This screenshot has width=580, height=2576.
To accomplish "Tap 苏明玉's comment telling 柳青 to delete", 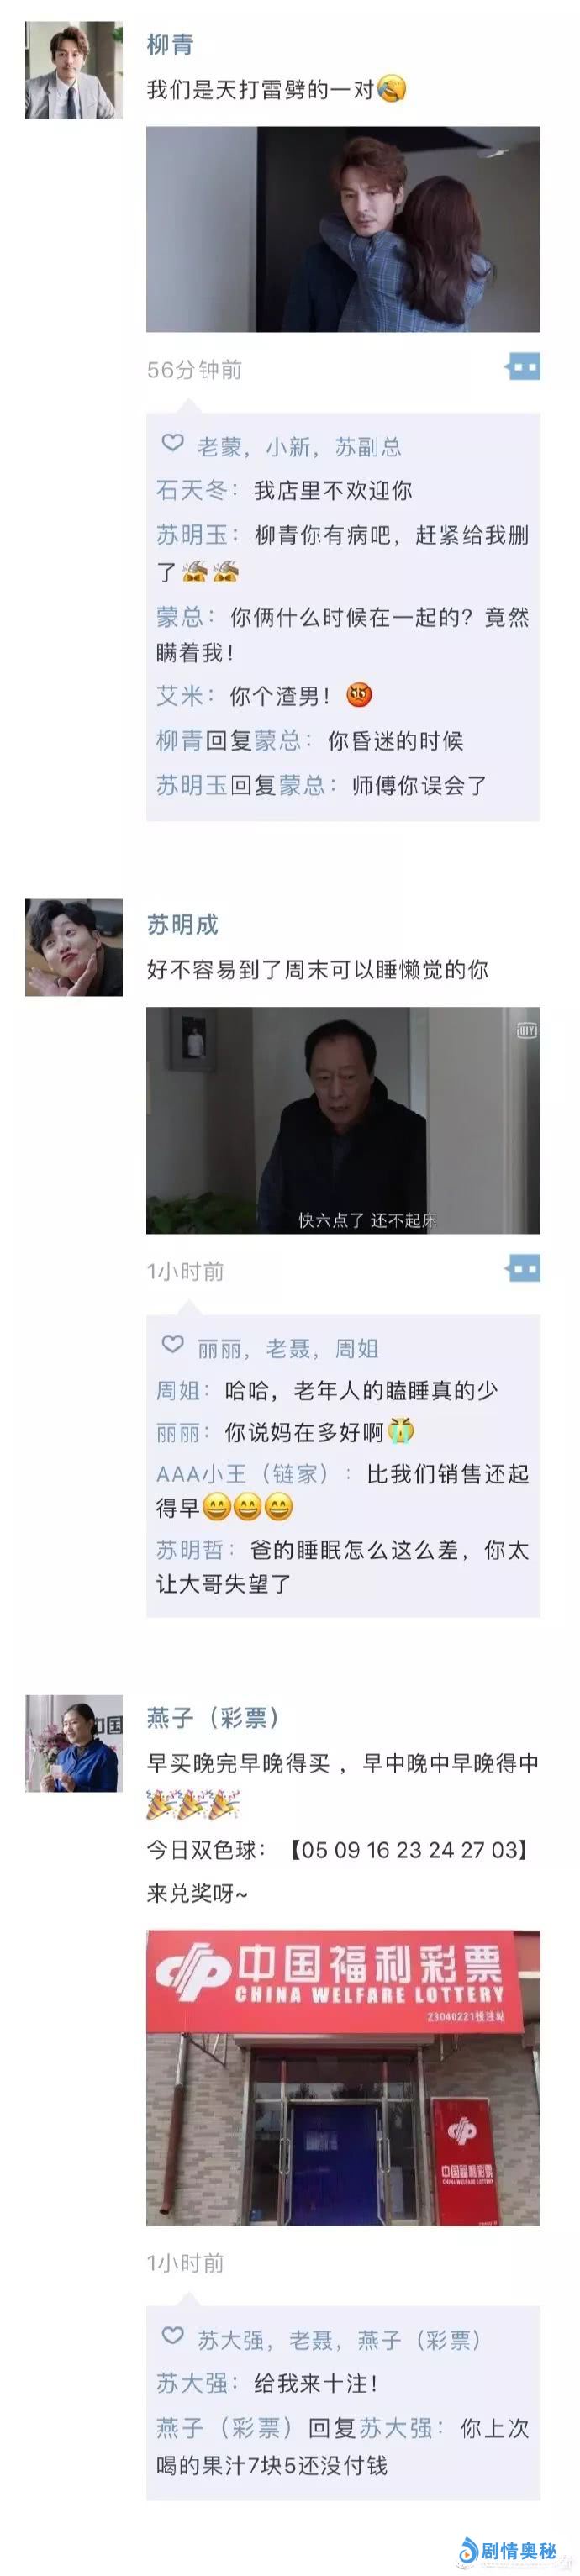I will point(343,553).
